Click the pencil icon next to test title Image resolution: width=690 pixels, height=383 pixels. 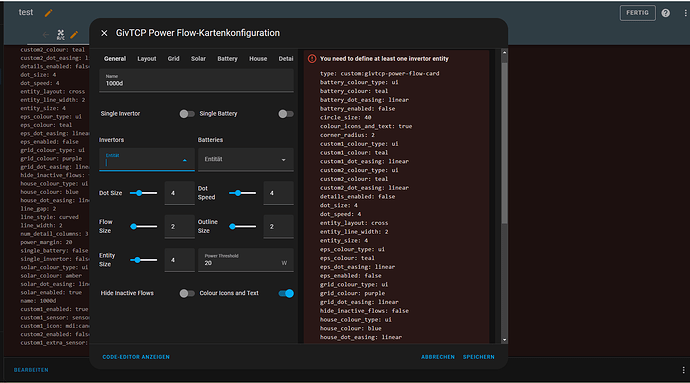[48, 13]
